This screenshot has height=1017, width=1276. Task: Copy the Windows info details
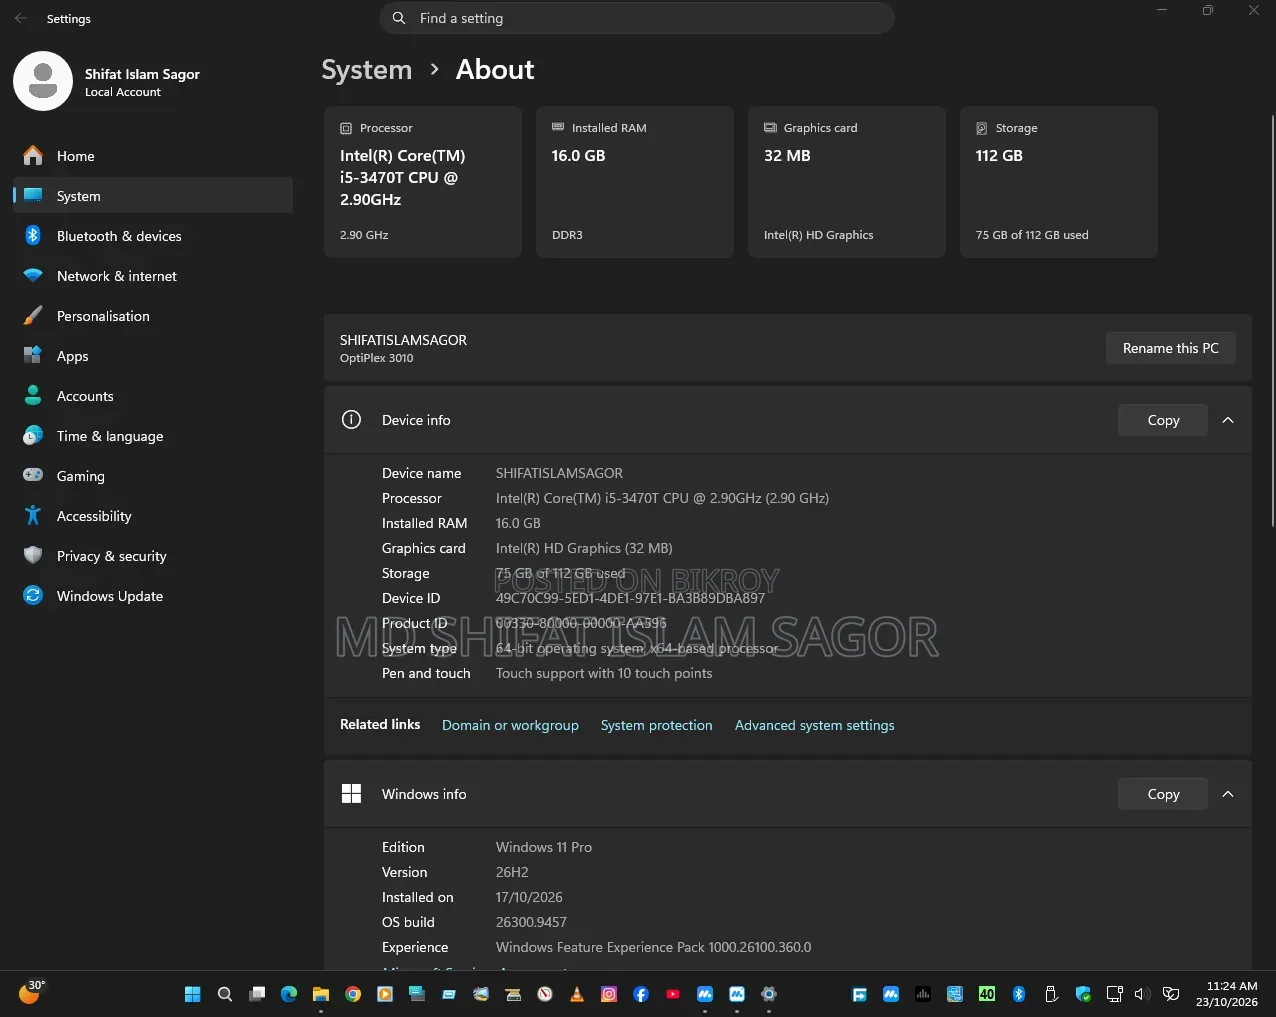point(1163,794)
